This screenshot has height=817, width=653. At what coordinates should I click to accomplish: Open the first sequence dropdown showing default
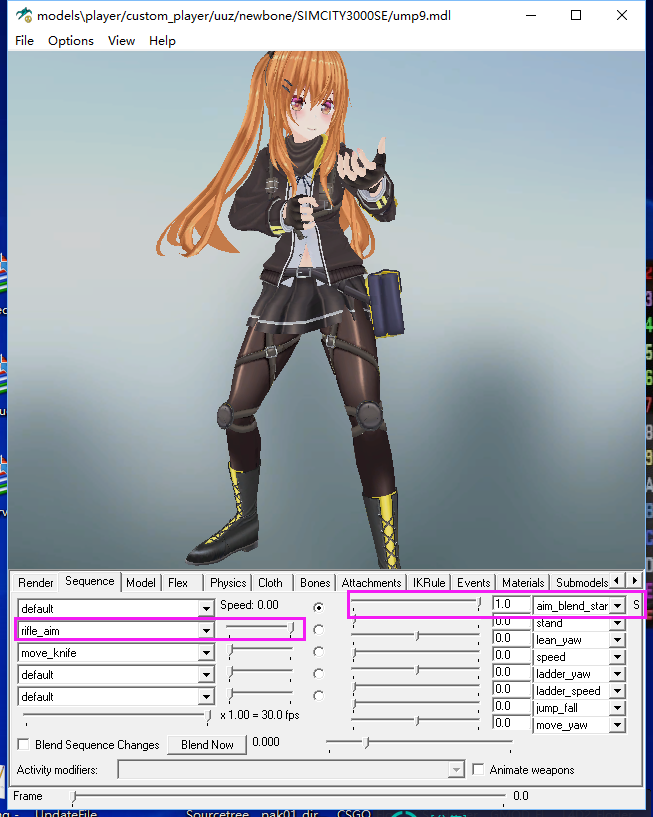206,609
